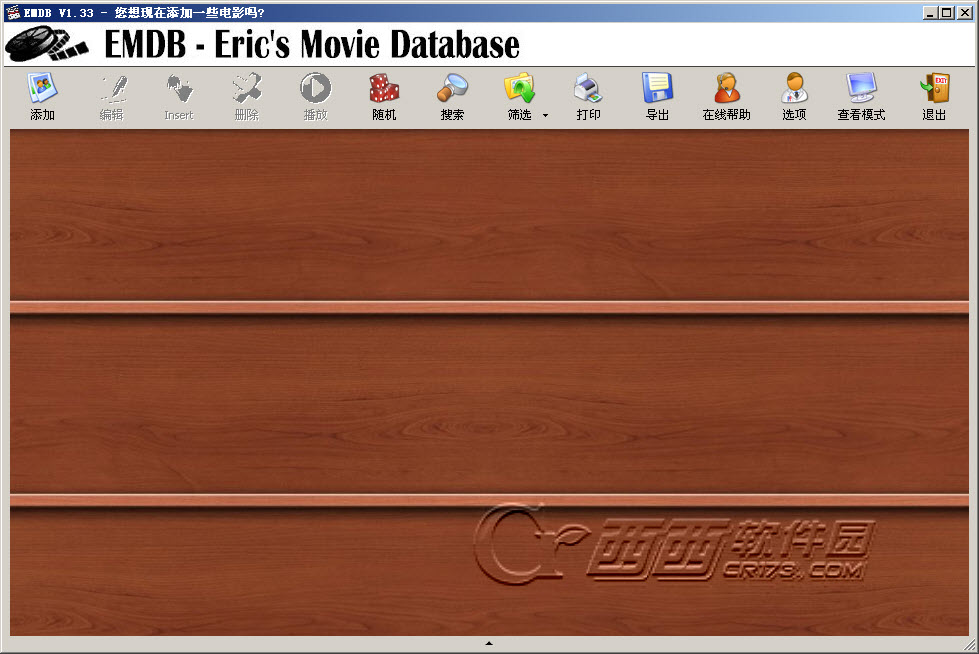This screenshot has width=979, height=654.
Task: Pick a random movie with 随机 dice
Action: [384, 88]
